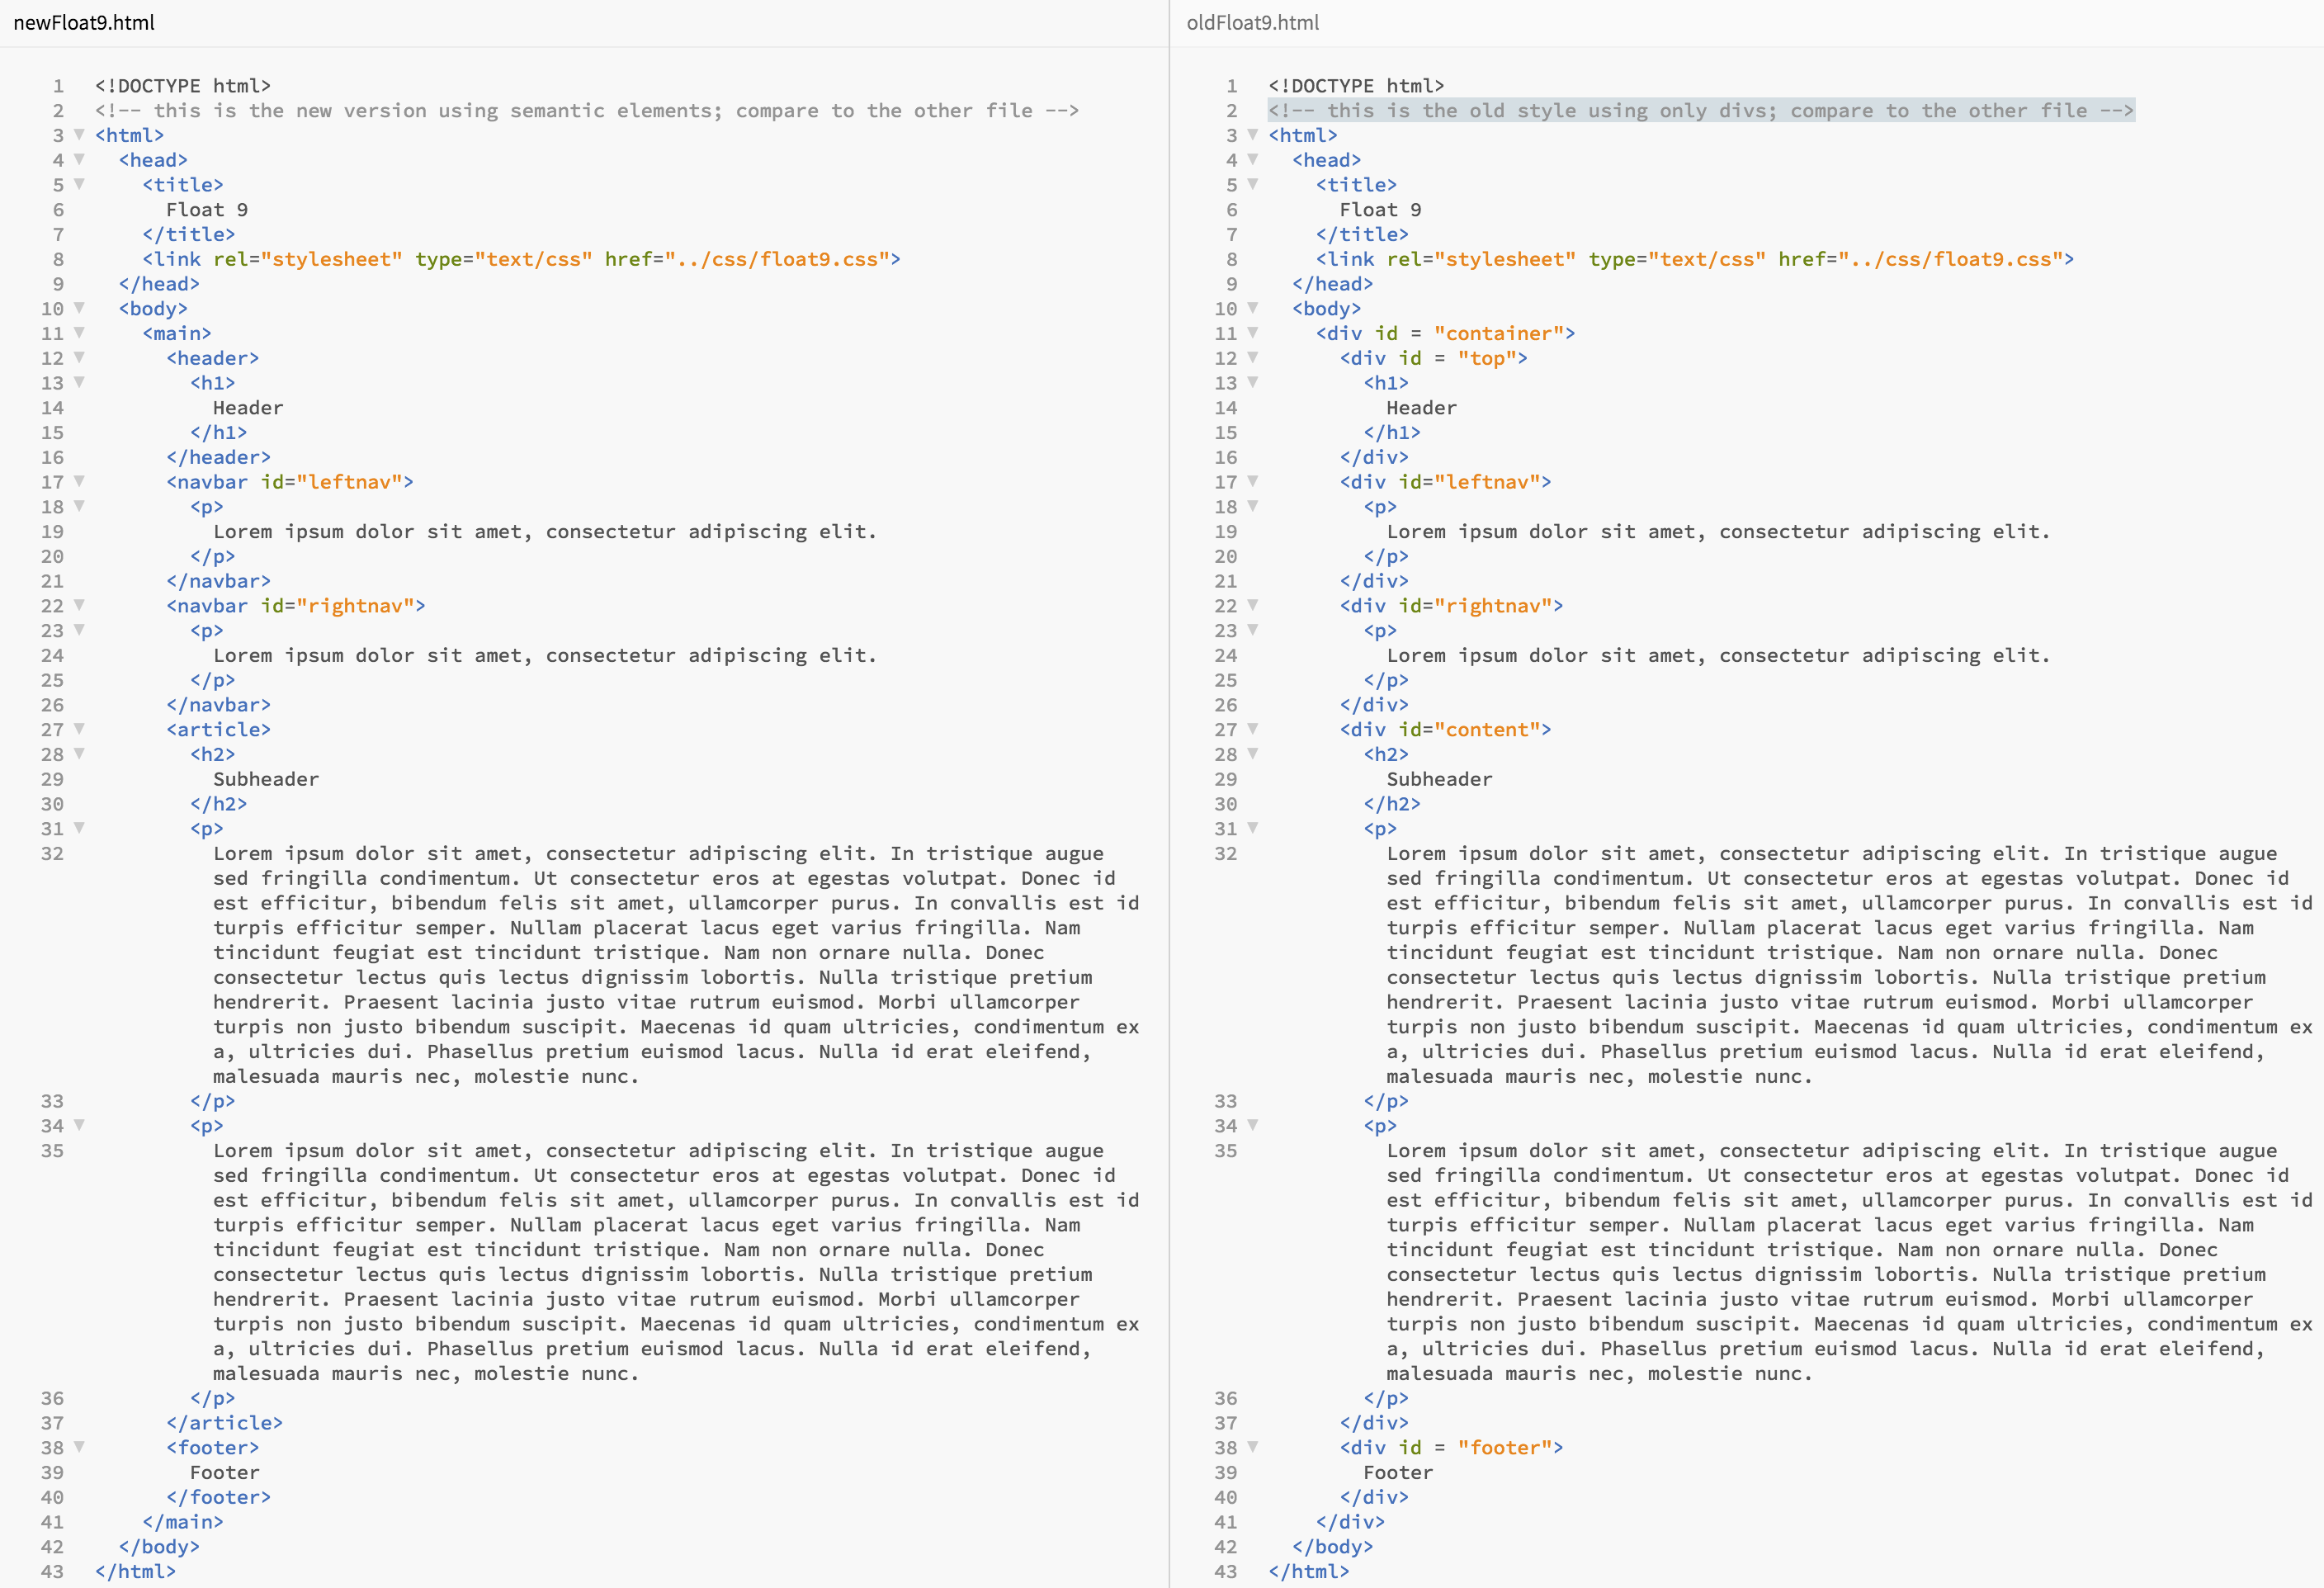Viewport: 2324px width, 1588px height.
Task: Click the "rightnav" id value in oldFloat9.html
Action: [1493, 606]
